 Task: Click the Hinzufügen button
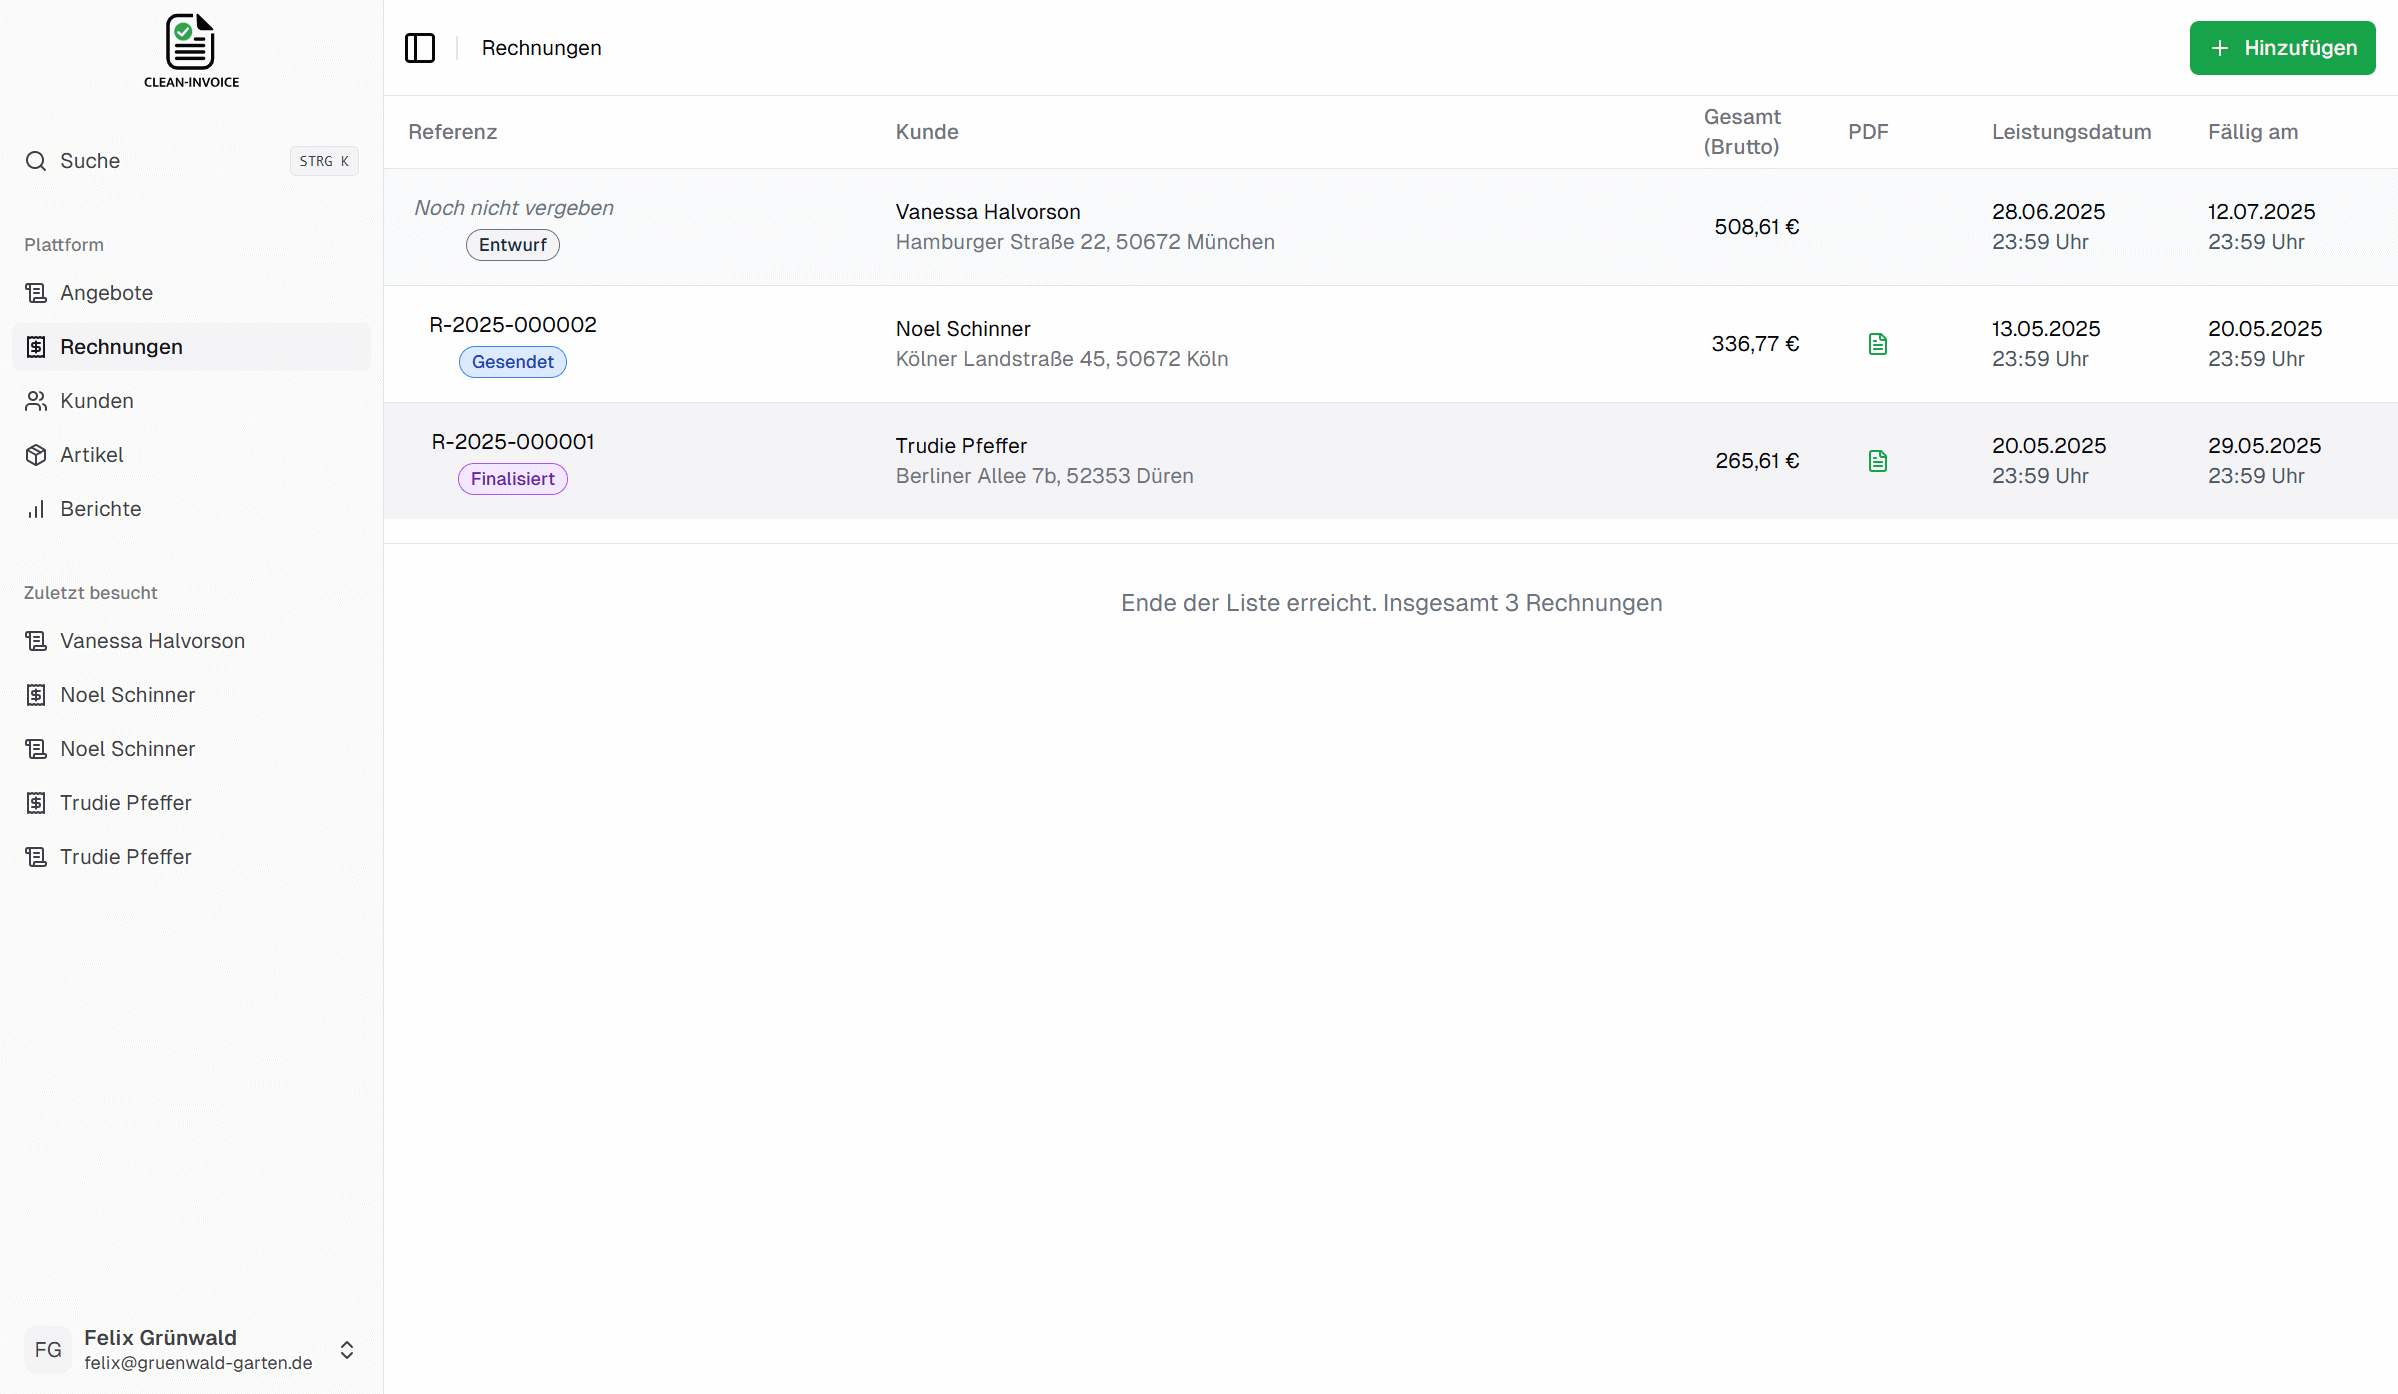coord(2282,48)
